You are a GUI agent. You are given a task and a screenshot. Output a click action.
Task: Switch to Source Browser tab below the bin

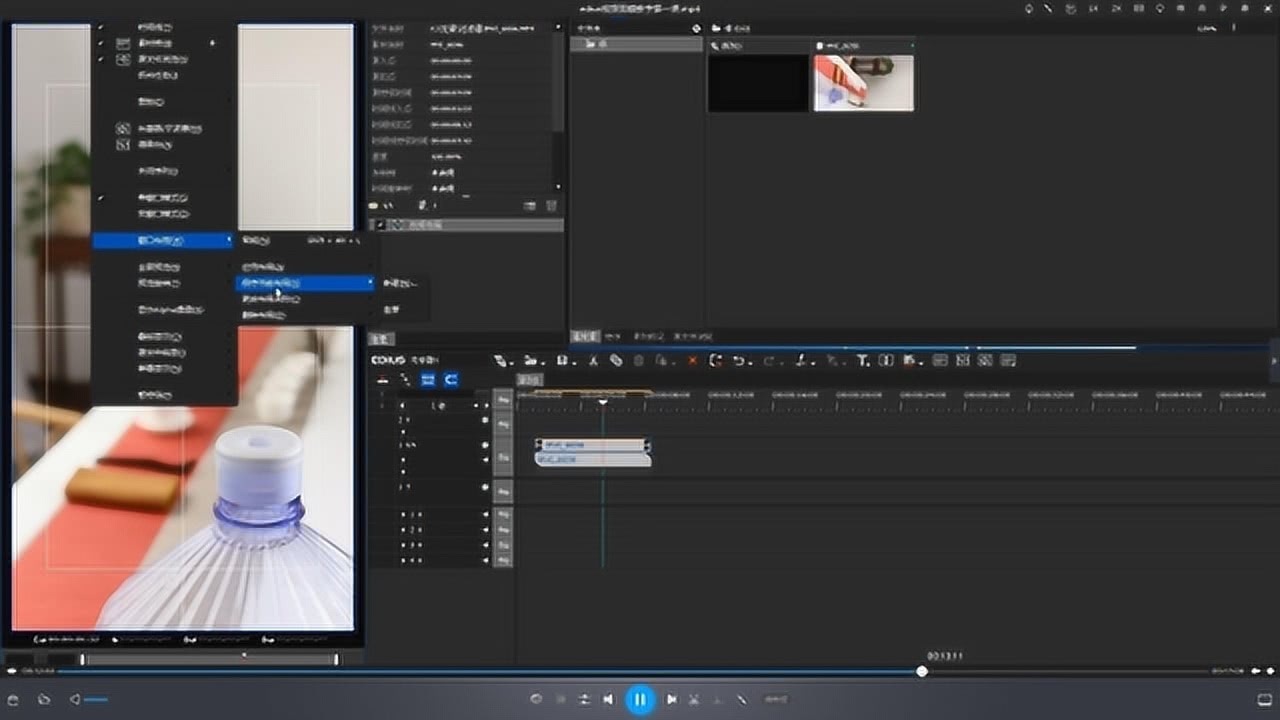point(692,337)
